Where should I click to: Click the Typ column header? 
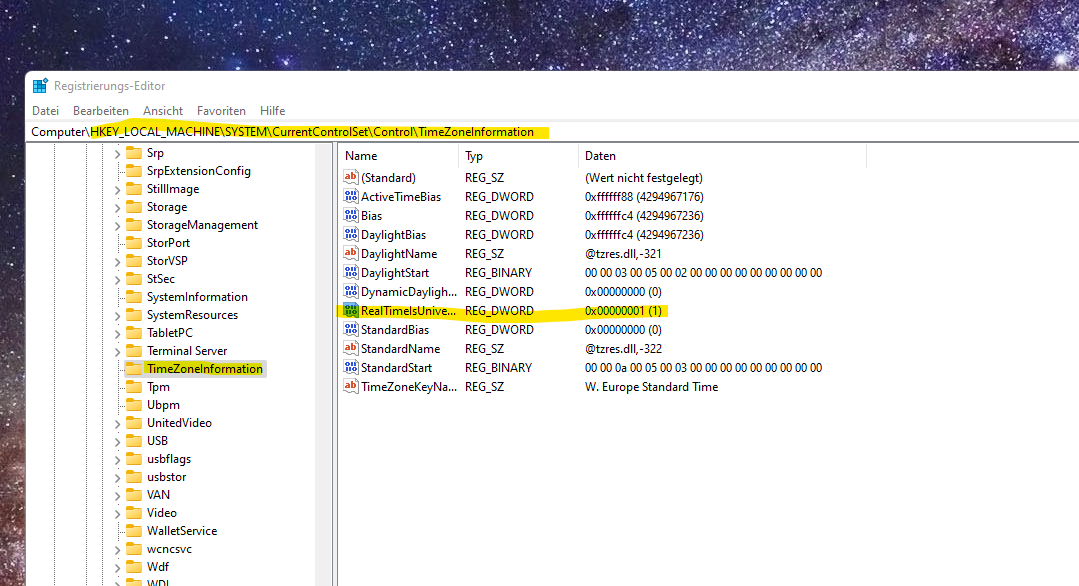pos(517,156)
